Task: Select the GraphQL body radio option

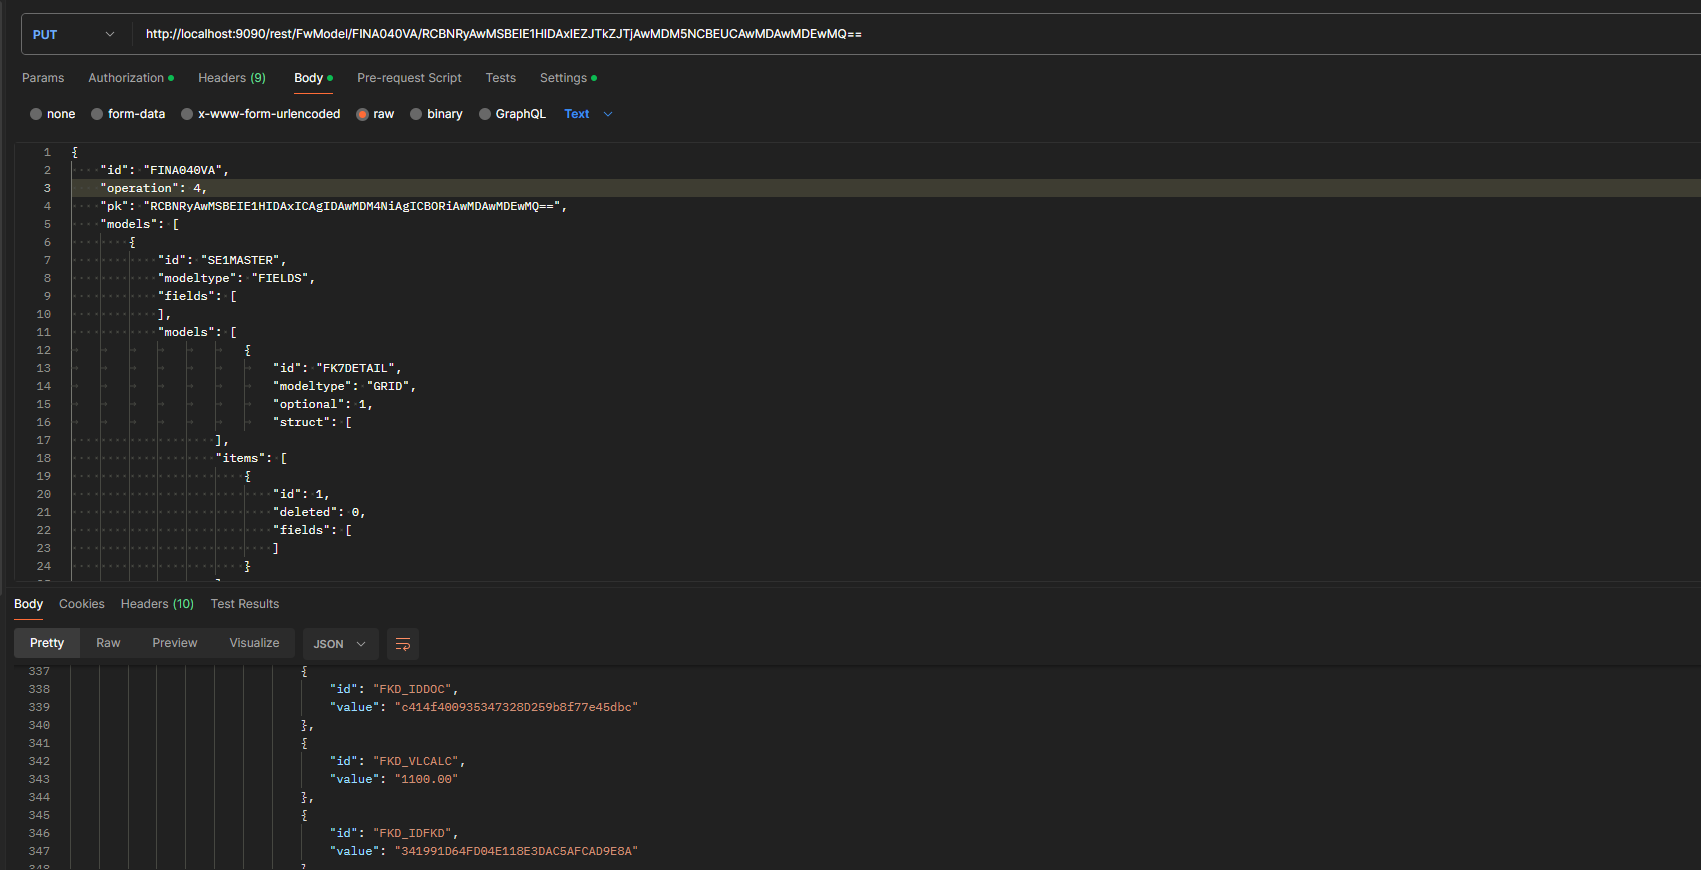Action: 485,114
